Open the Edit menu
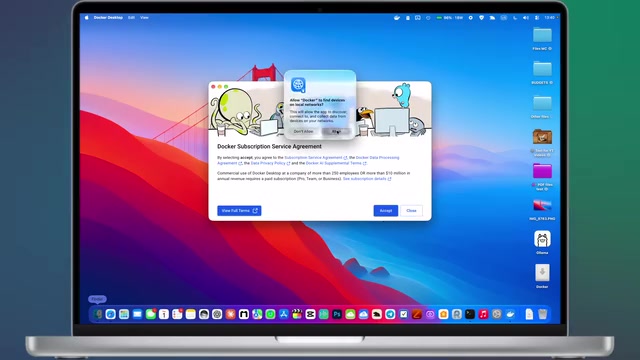The height and width of the screenshot is (360, 640). click(x=131, y=18)
